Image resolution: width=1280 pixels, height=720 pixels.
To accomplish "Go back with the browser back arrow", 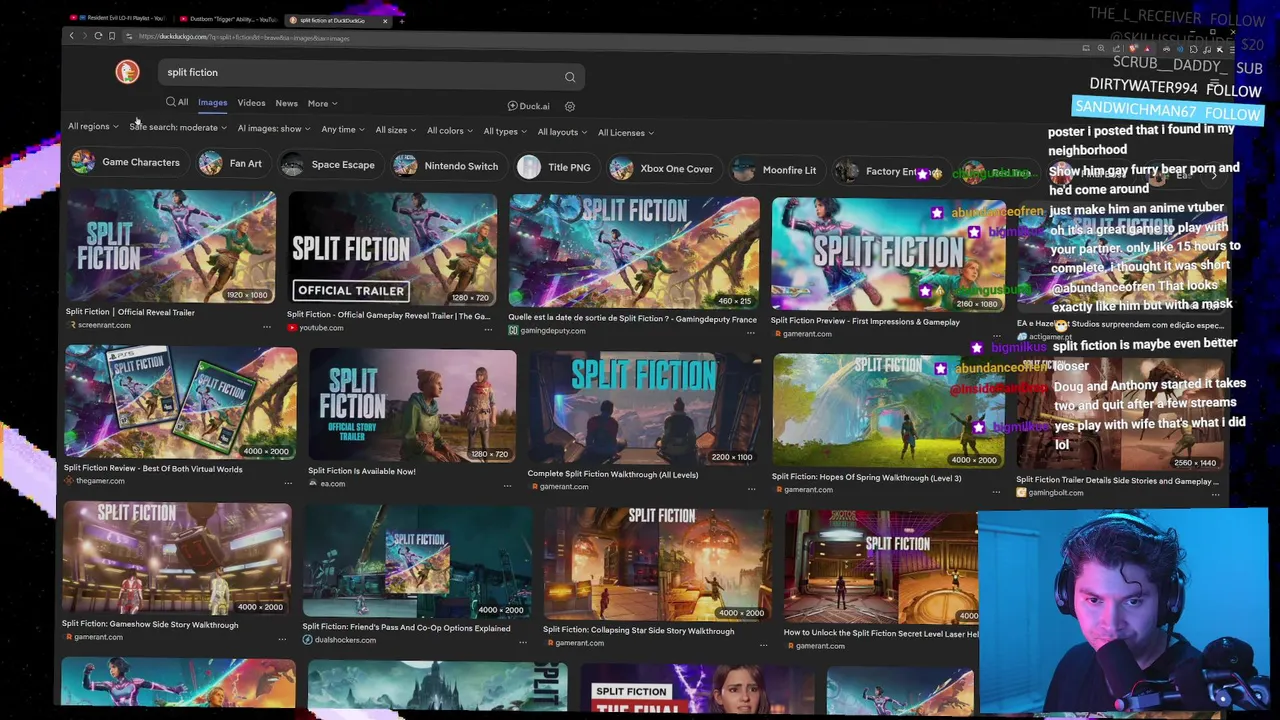I will (71, 36).
